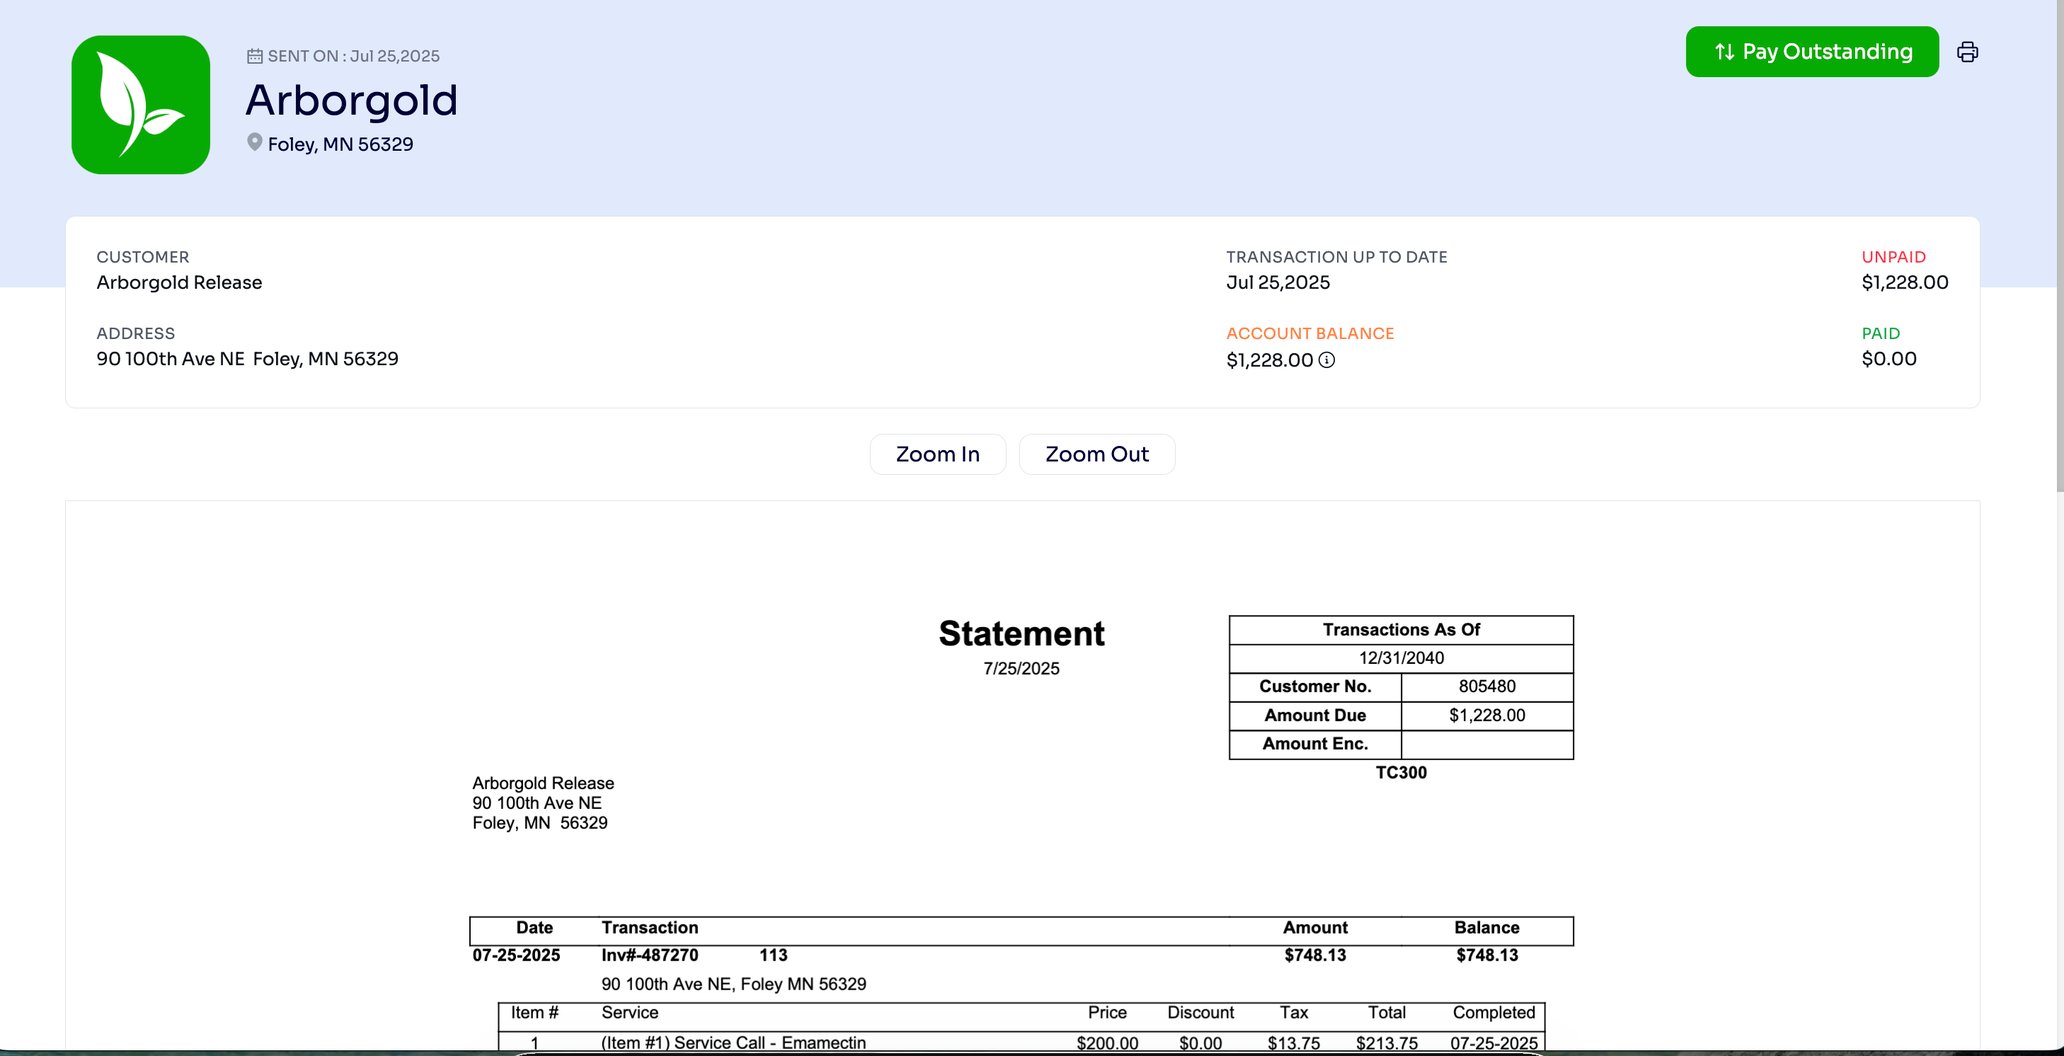The width and height of the screenshot is (2064, 1056).
Task: Click the Zoom Out button
Action: (x=1097, y=454)
